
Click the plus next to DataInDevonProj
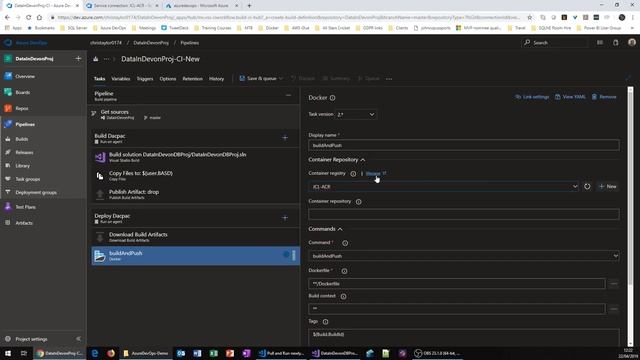click(78, 59)
